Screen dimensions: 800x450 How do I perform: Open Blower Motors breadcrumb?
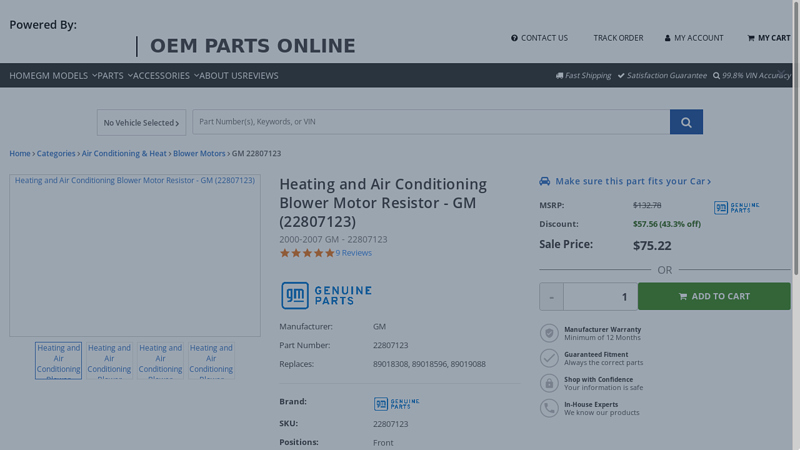point(199,154)
